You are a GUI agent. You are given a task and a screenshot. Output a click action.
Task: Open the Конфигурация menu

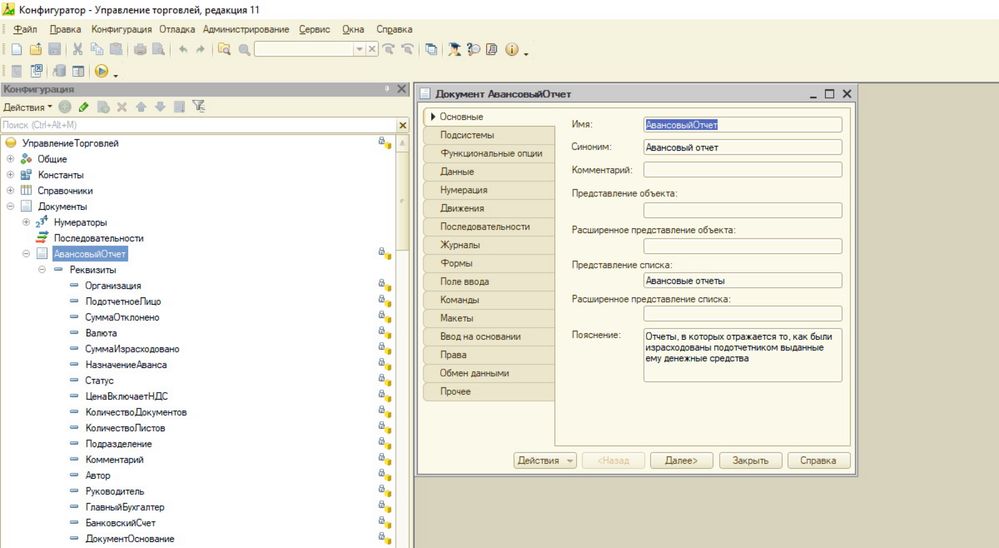[x=121, y=29]
